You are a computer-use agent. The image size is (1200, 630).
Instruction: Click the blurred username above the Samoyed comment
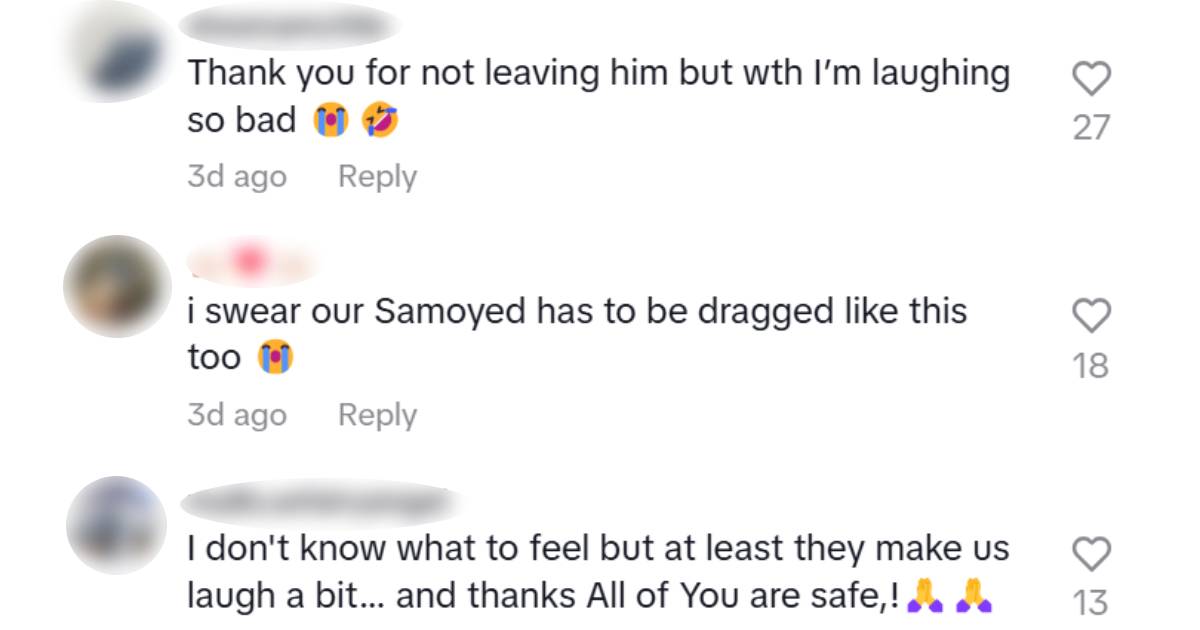coord(255,262)
